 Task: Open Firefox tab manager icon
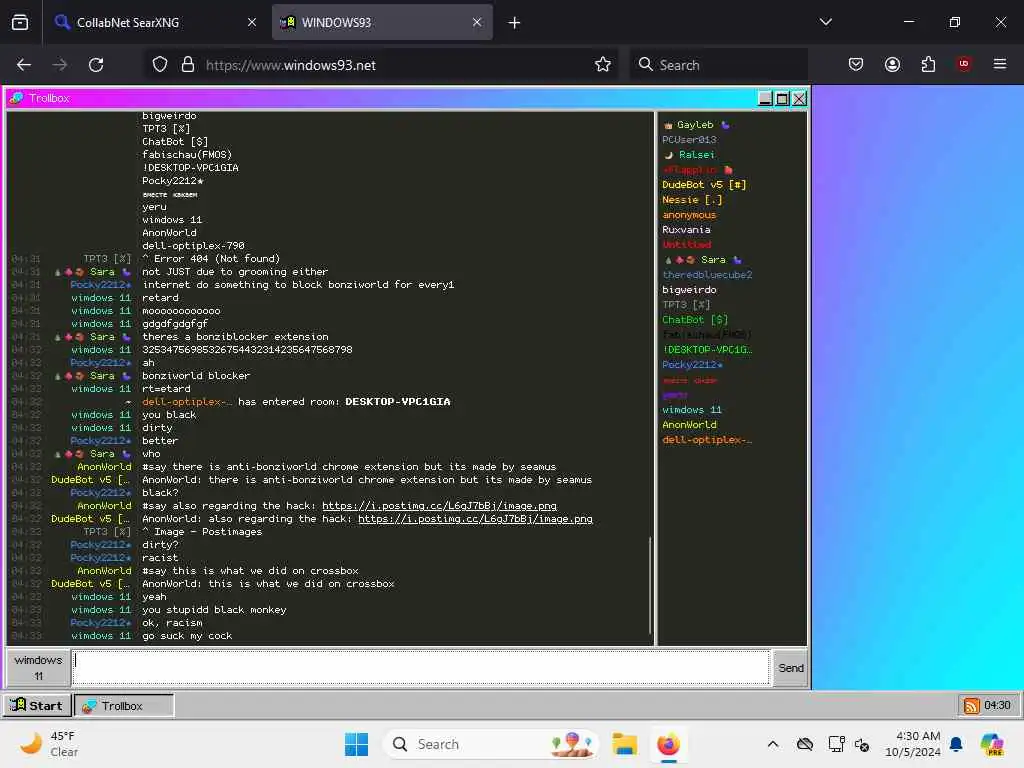coord(20,22)
